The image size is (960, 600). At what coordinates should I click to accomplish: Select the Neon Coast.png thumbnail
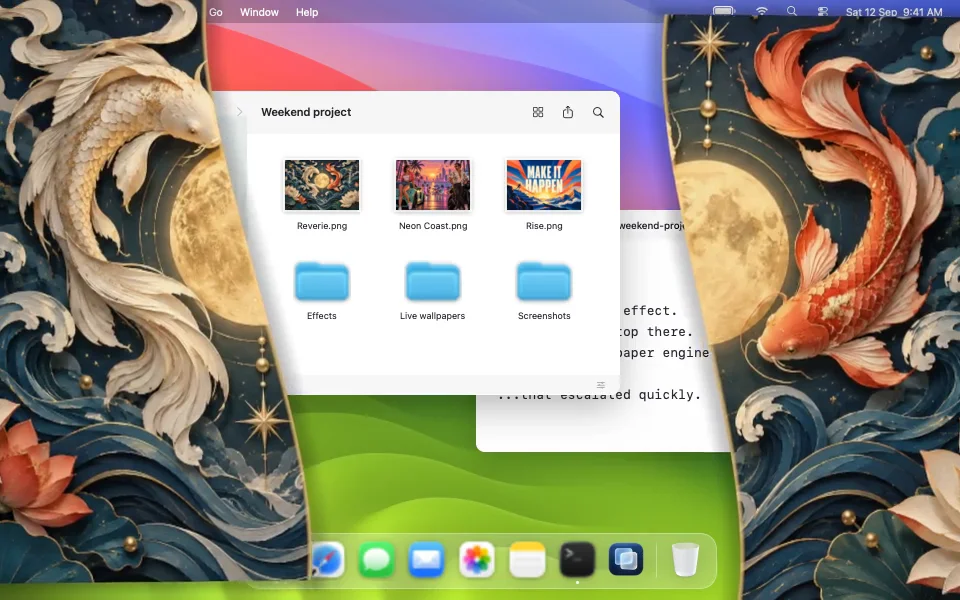(433, 185)
